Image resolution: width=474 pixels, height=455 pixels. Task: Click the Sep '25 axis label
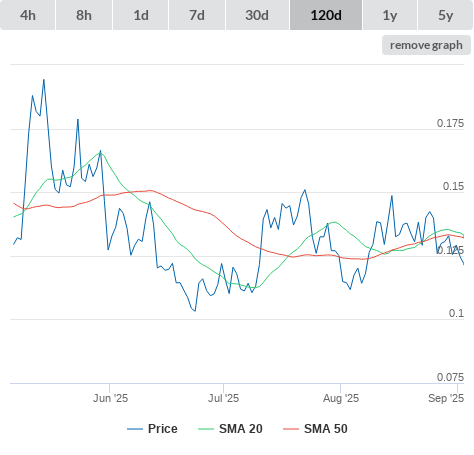[x=446, y=398]
